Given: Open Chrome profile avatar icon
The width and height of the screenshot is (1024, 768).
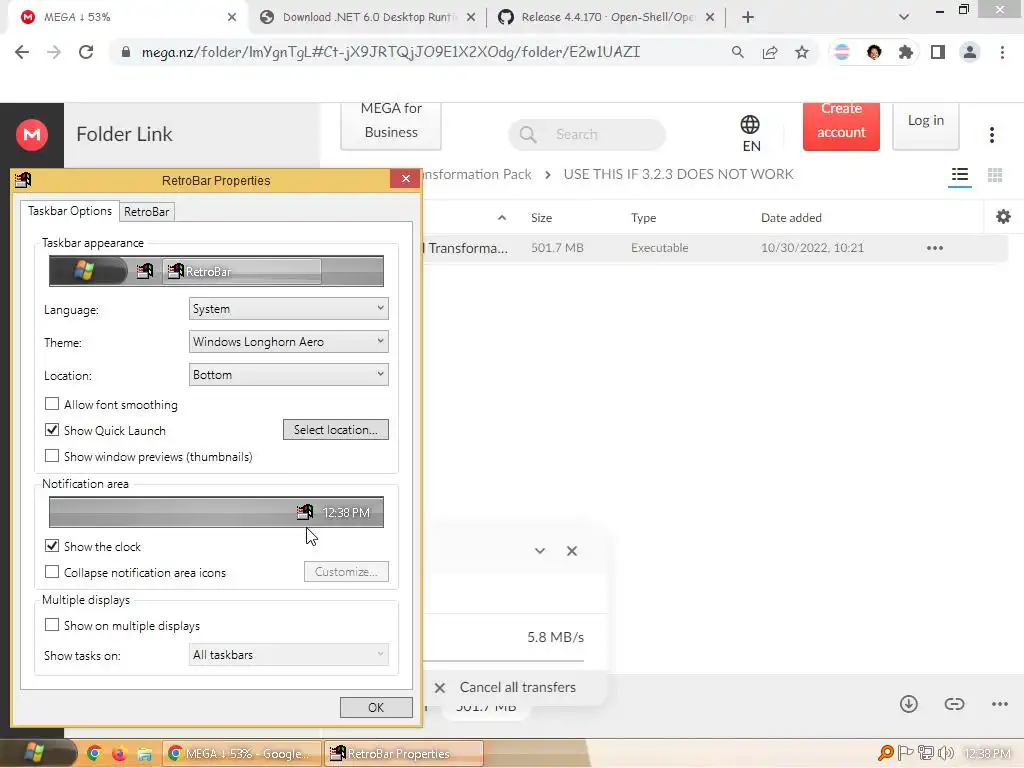Looking at the screenshot, I should 970,52.
